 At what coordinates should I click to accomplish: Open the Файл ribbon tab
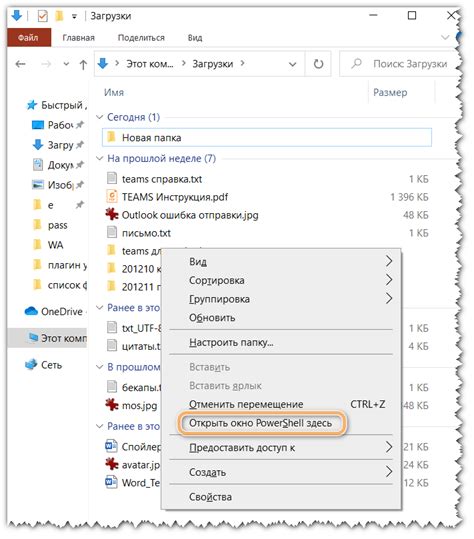coord(29,37)
